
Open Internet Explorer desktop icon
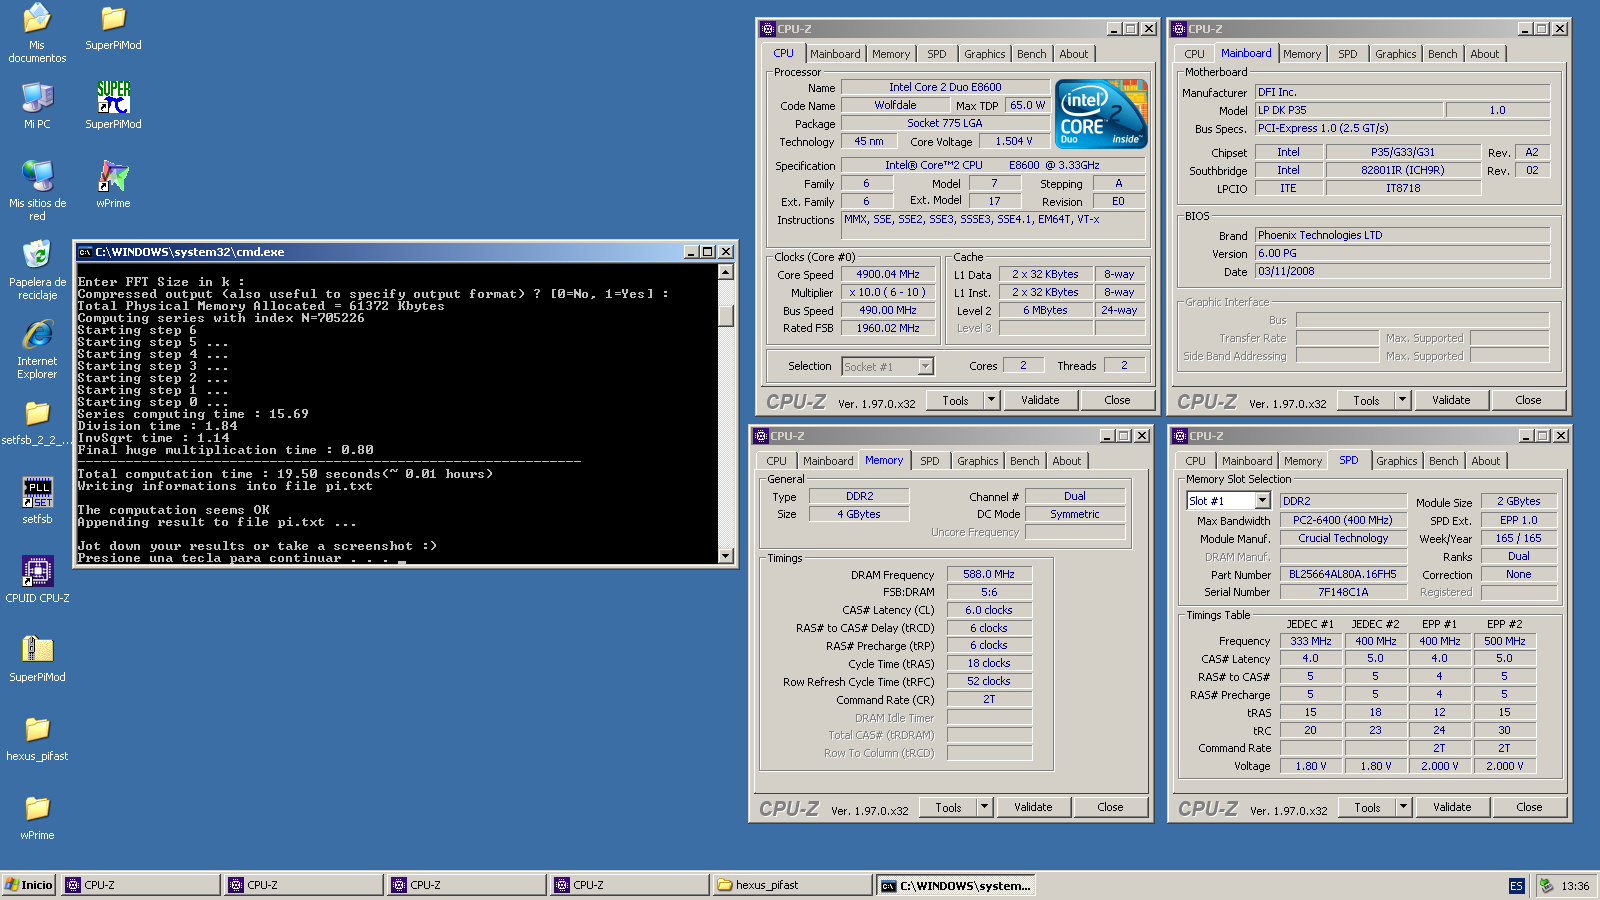37,334
